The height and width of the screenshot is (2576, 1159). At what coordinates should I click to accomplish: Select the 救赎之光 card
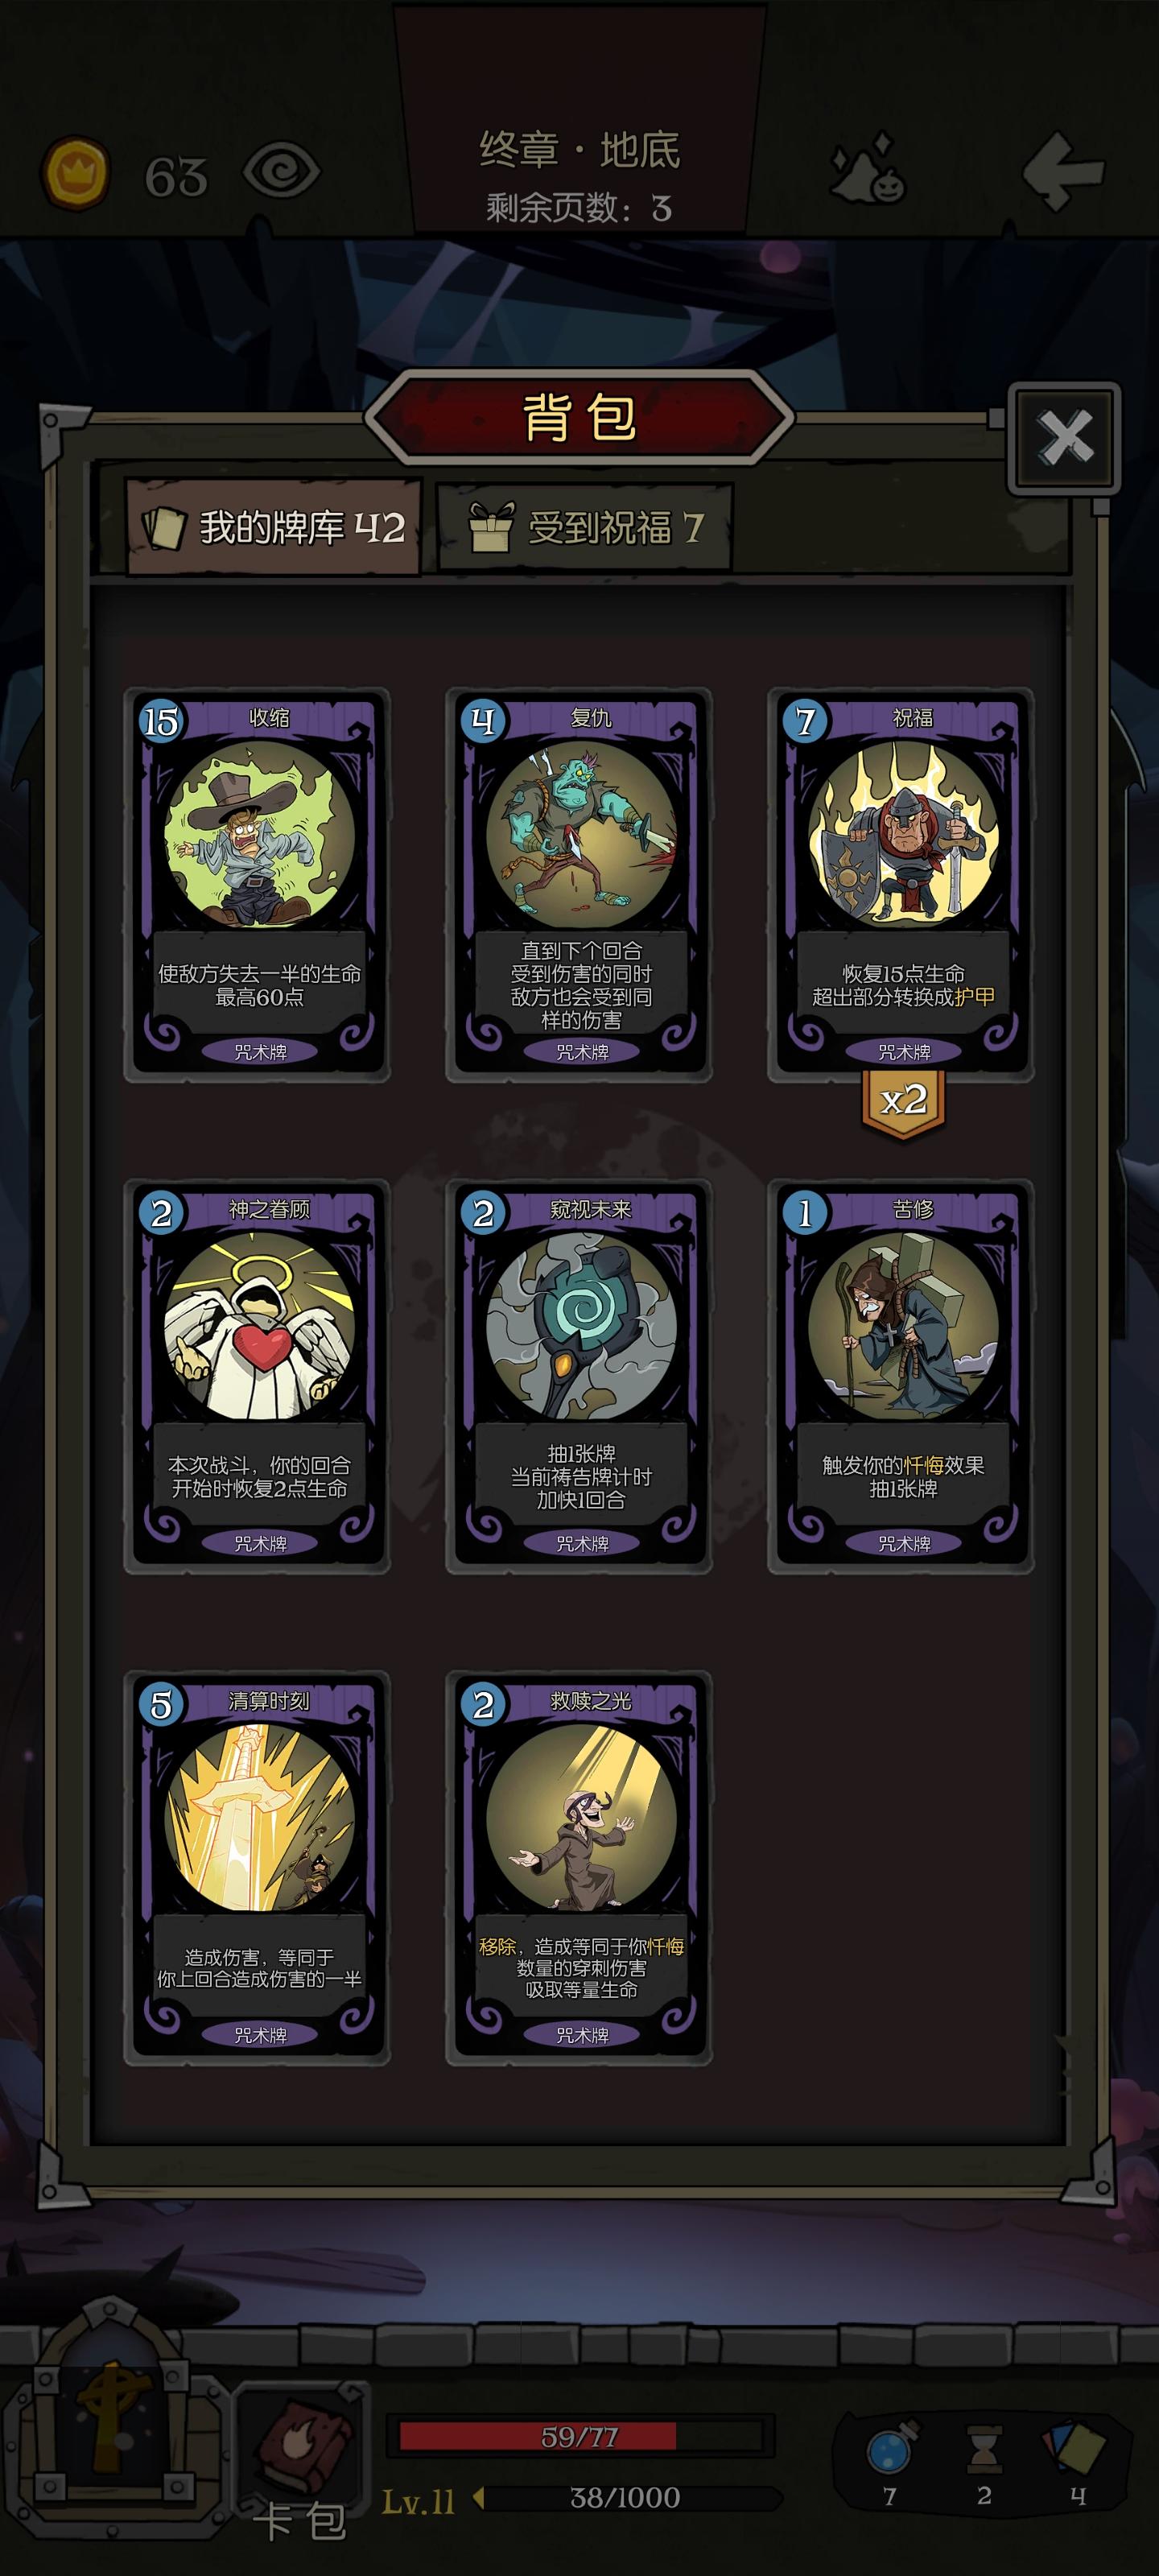[x=579, y=1868]
